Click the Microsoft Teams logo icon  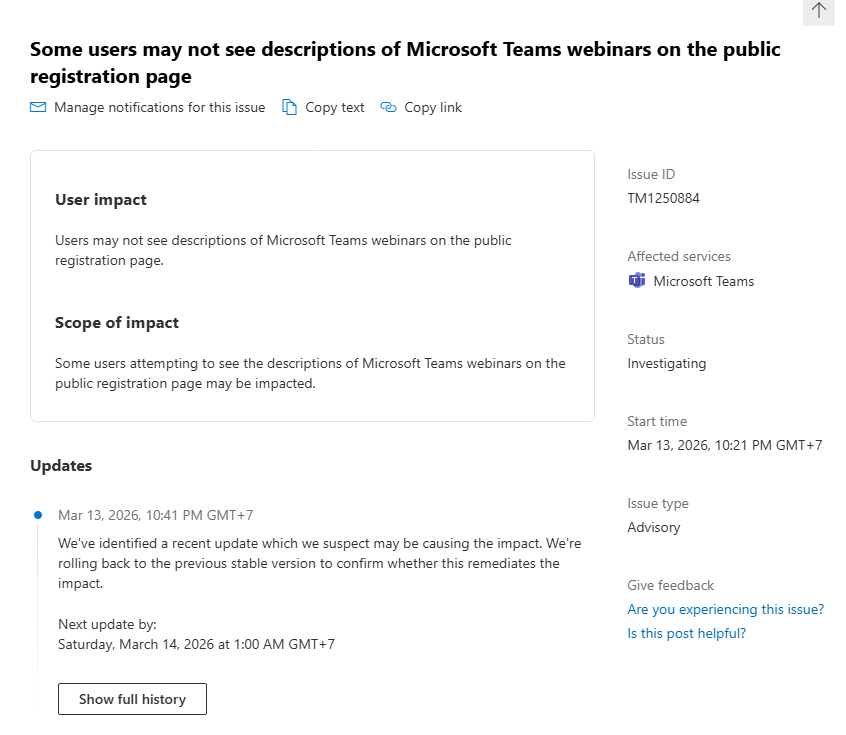pyautogui.click(x=637, y=281)
